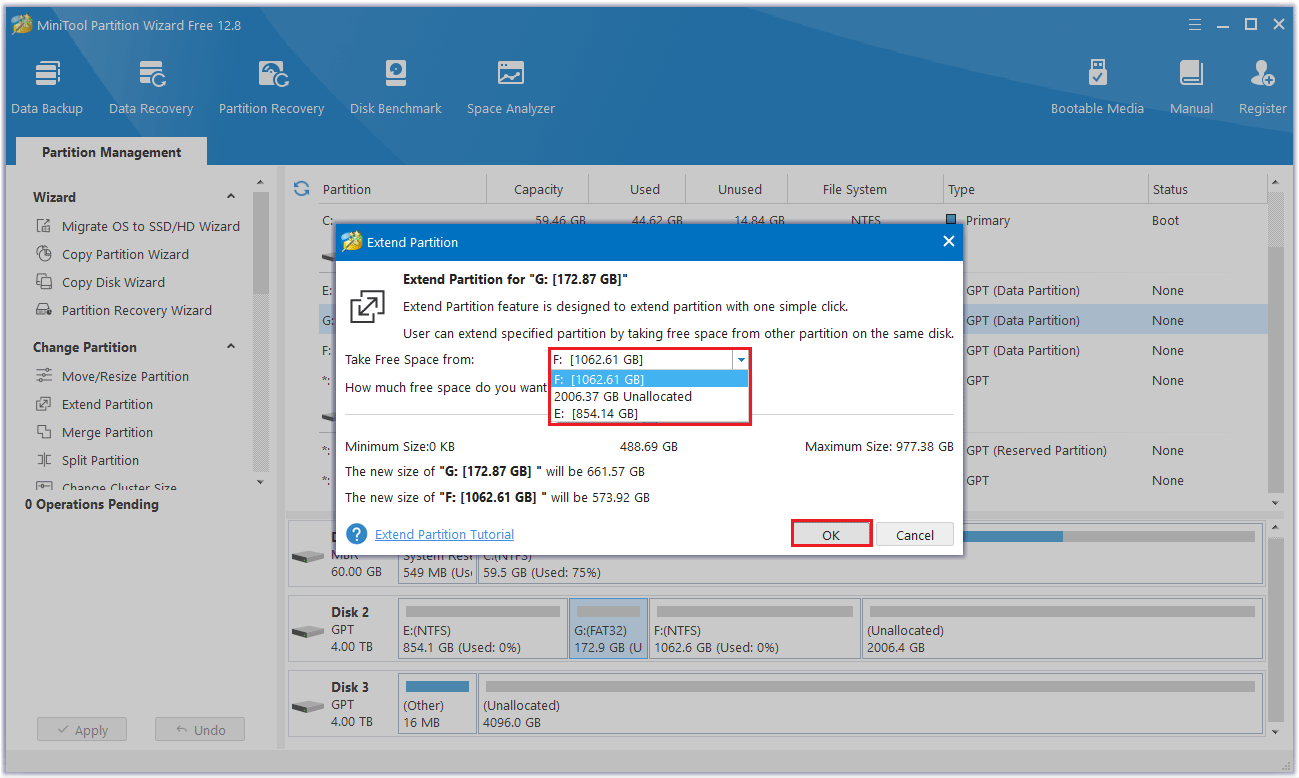The image size is (1299, 778).
Task: Click the left sidebar vertical scrollbar
Action: [x=260, y=332]
